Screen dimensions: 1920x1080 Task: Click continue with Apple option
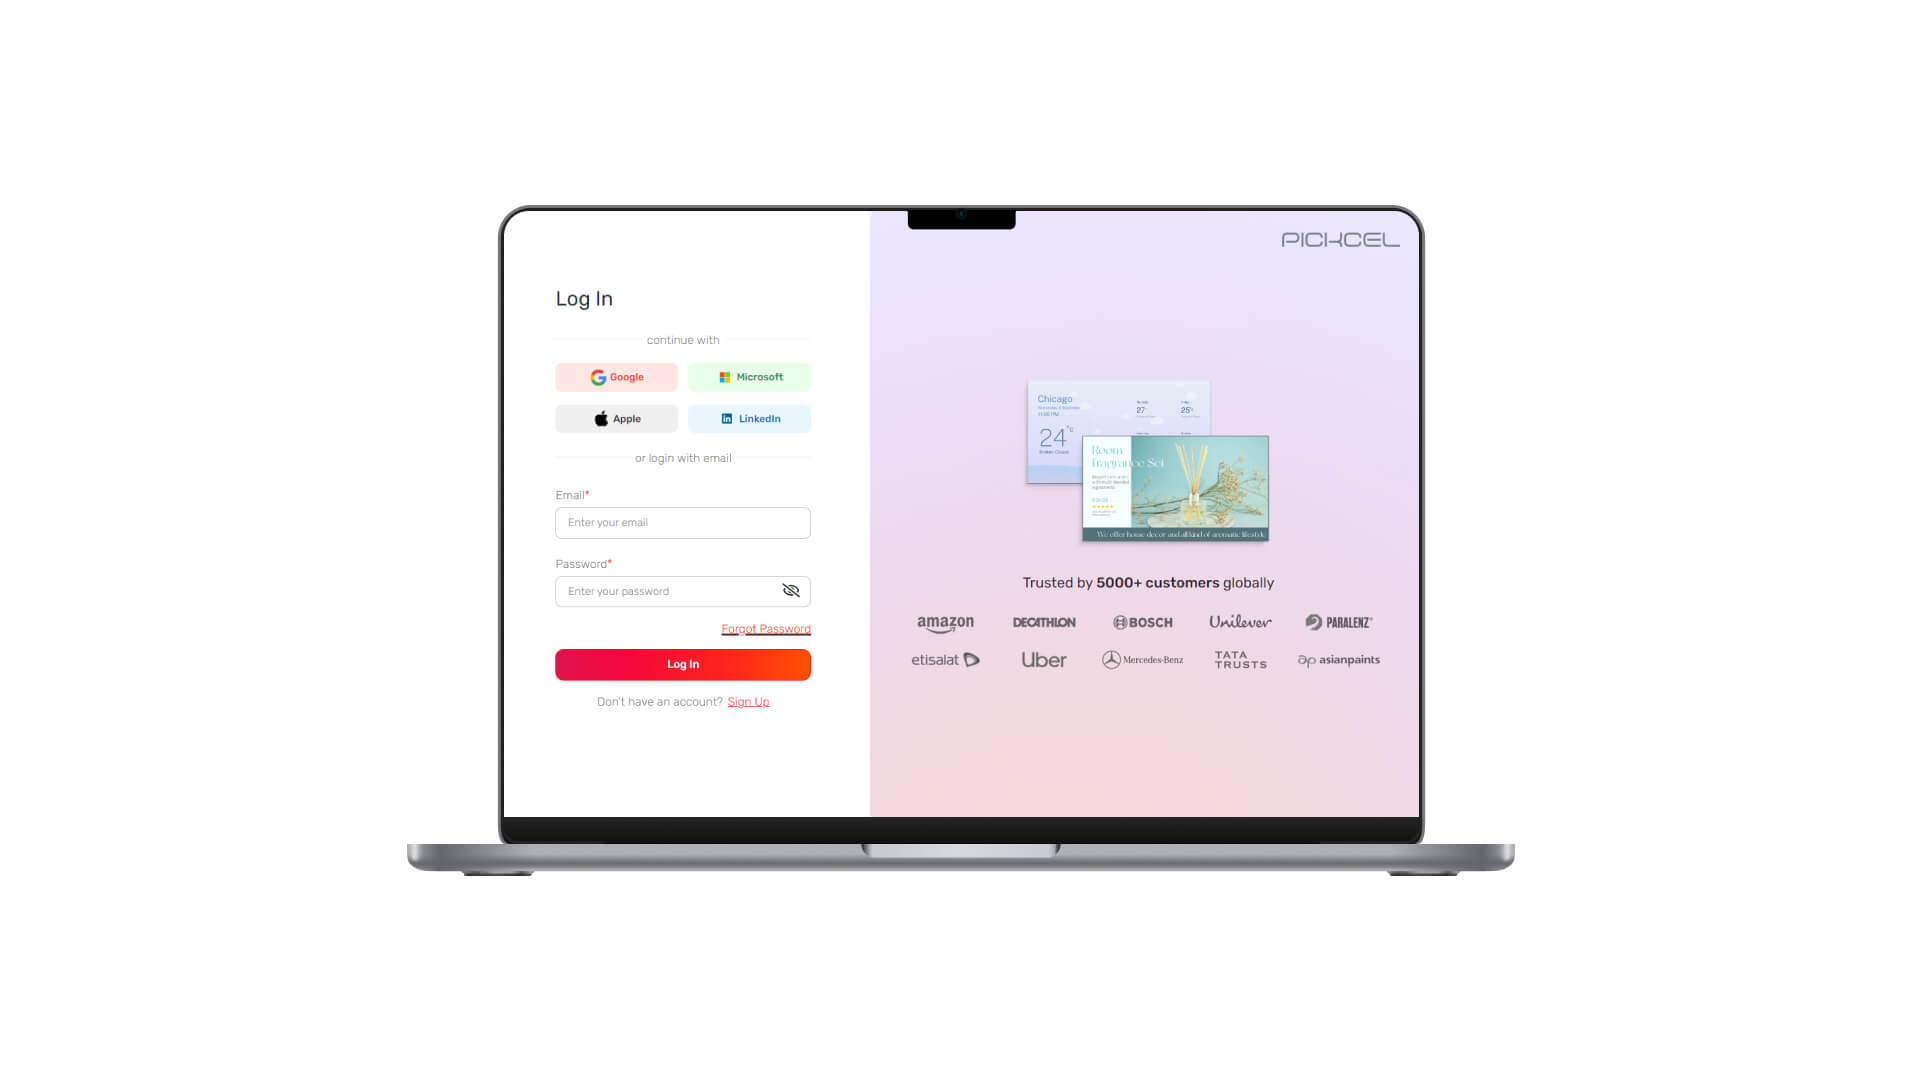pyautogui.click(x=616, y=418)
